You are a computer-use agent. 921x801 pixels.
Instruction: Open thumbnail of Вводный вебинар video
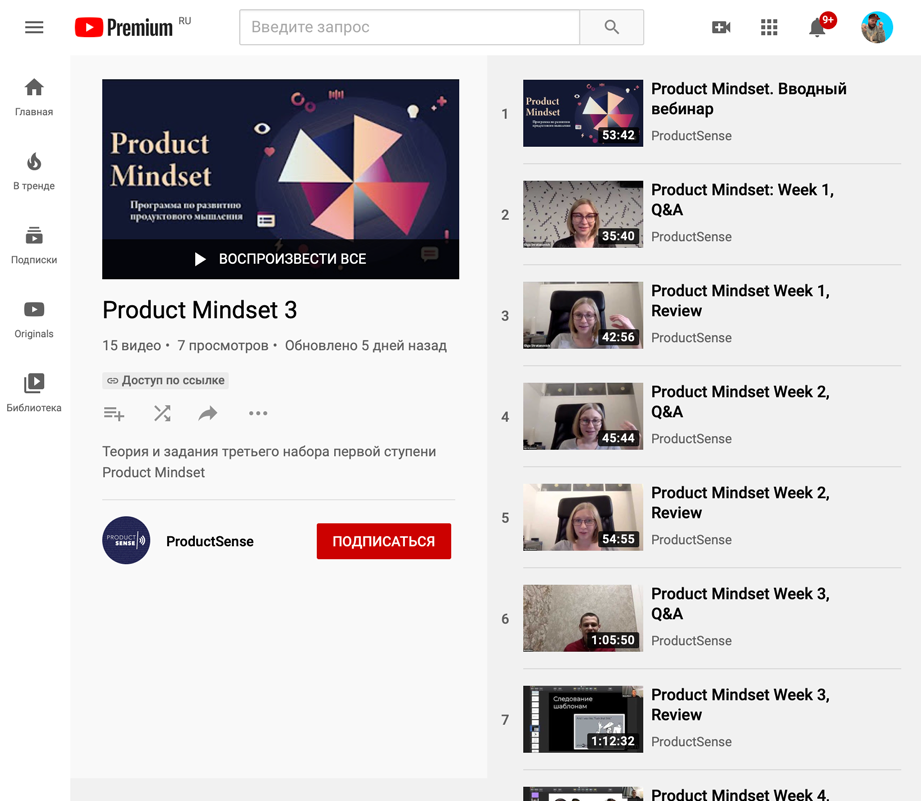pyautogui.click(x=583, y=113)
